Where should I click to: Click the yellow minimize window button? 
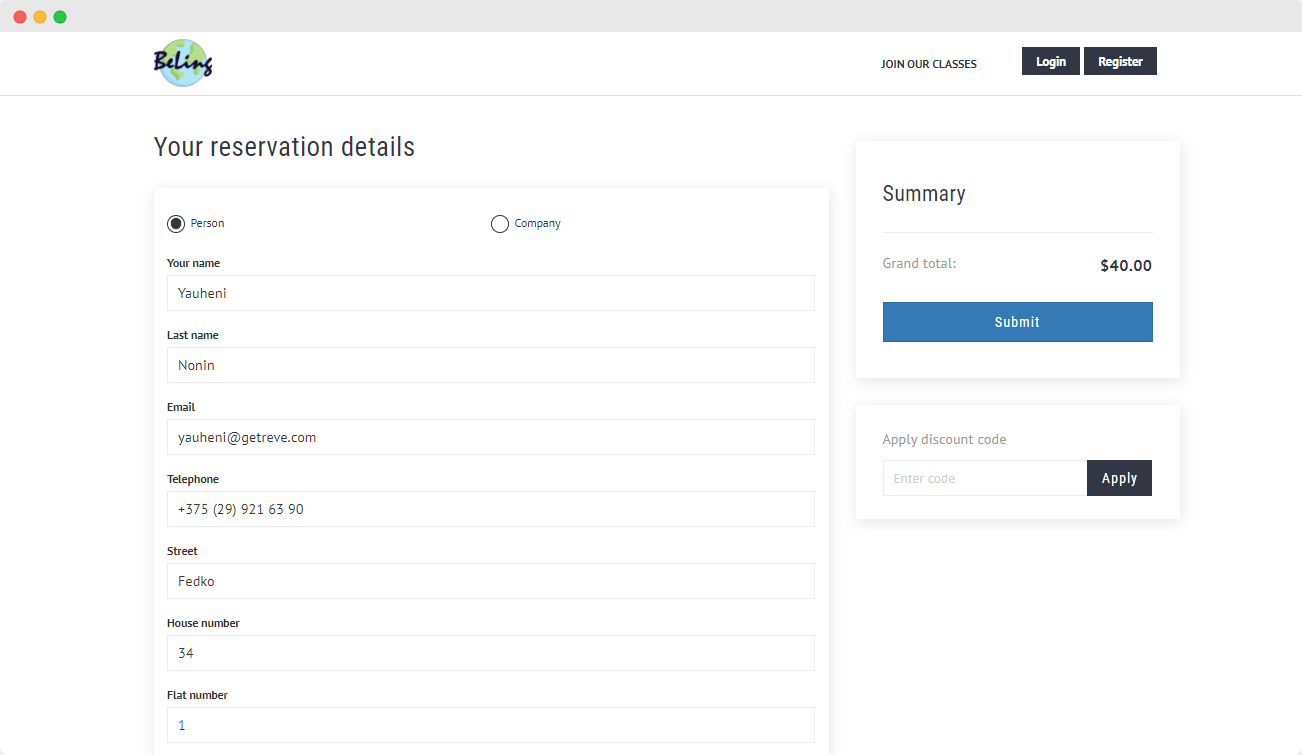point(40,17)
